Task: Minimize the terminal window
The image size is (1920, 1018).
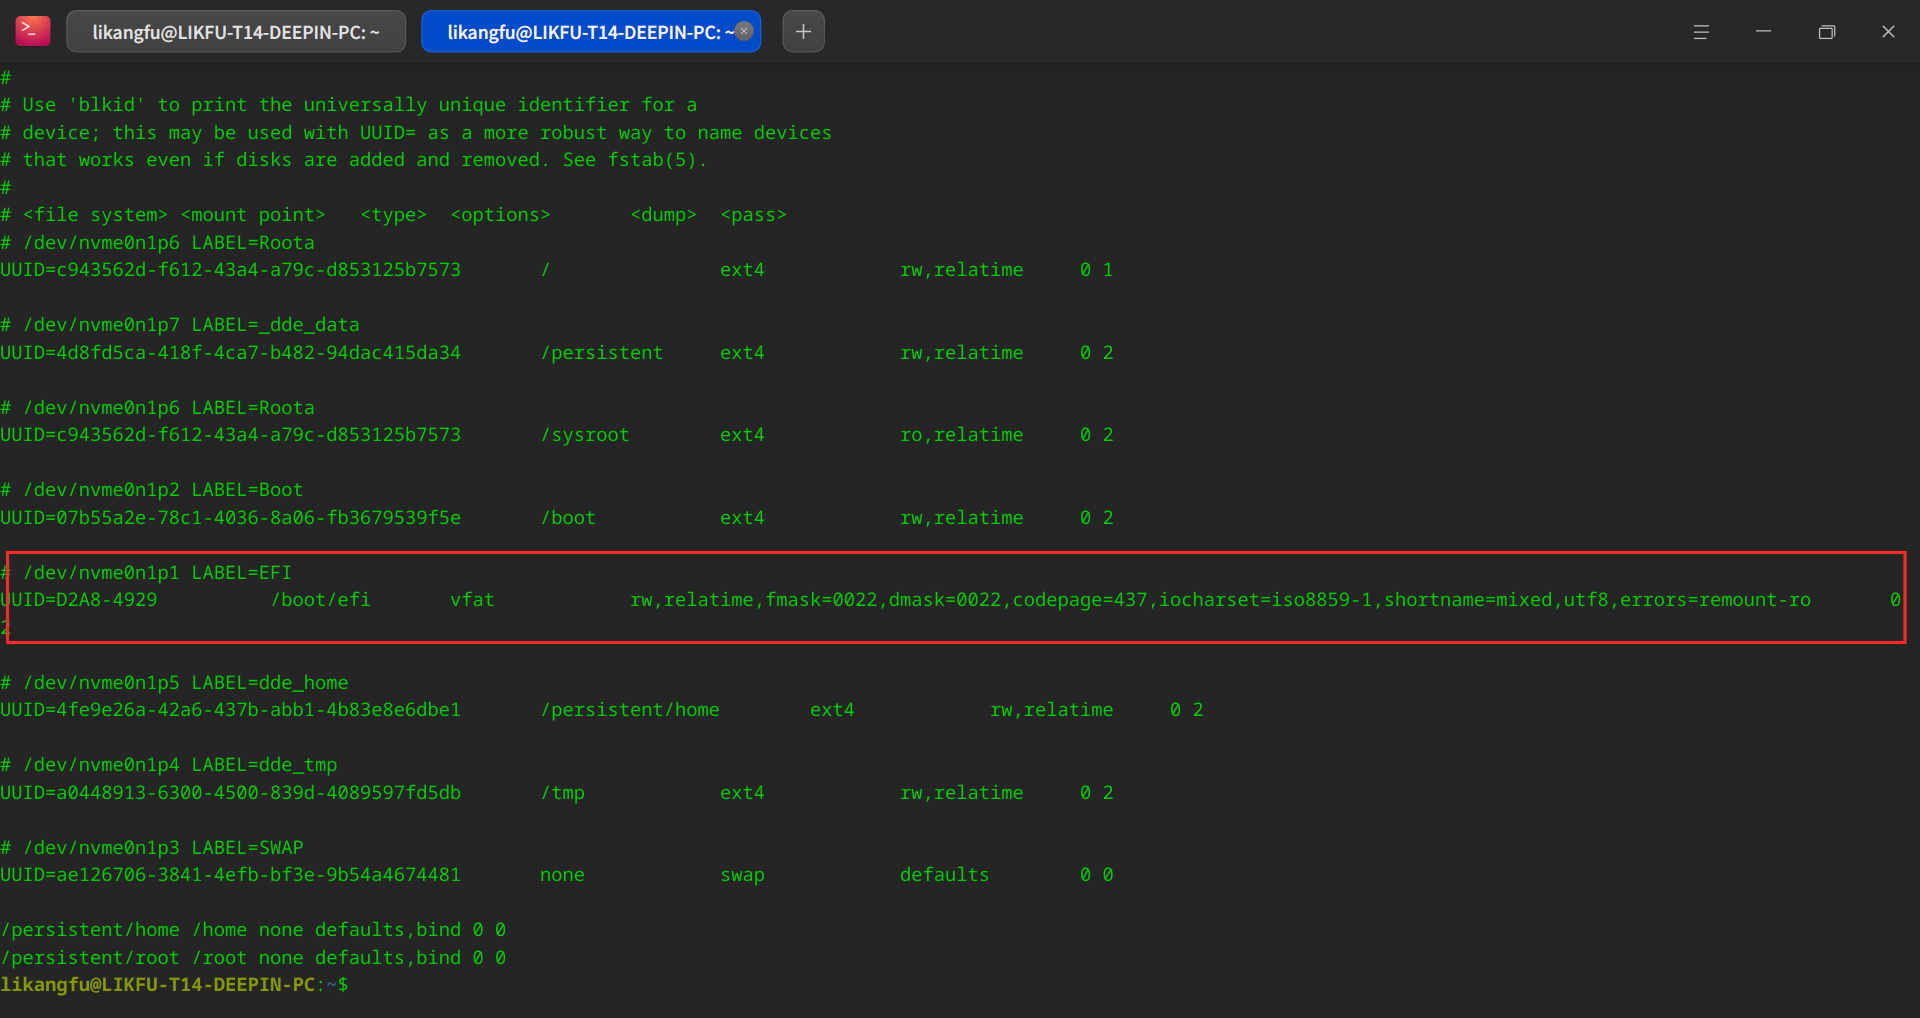Action: (1764, 32)
